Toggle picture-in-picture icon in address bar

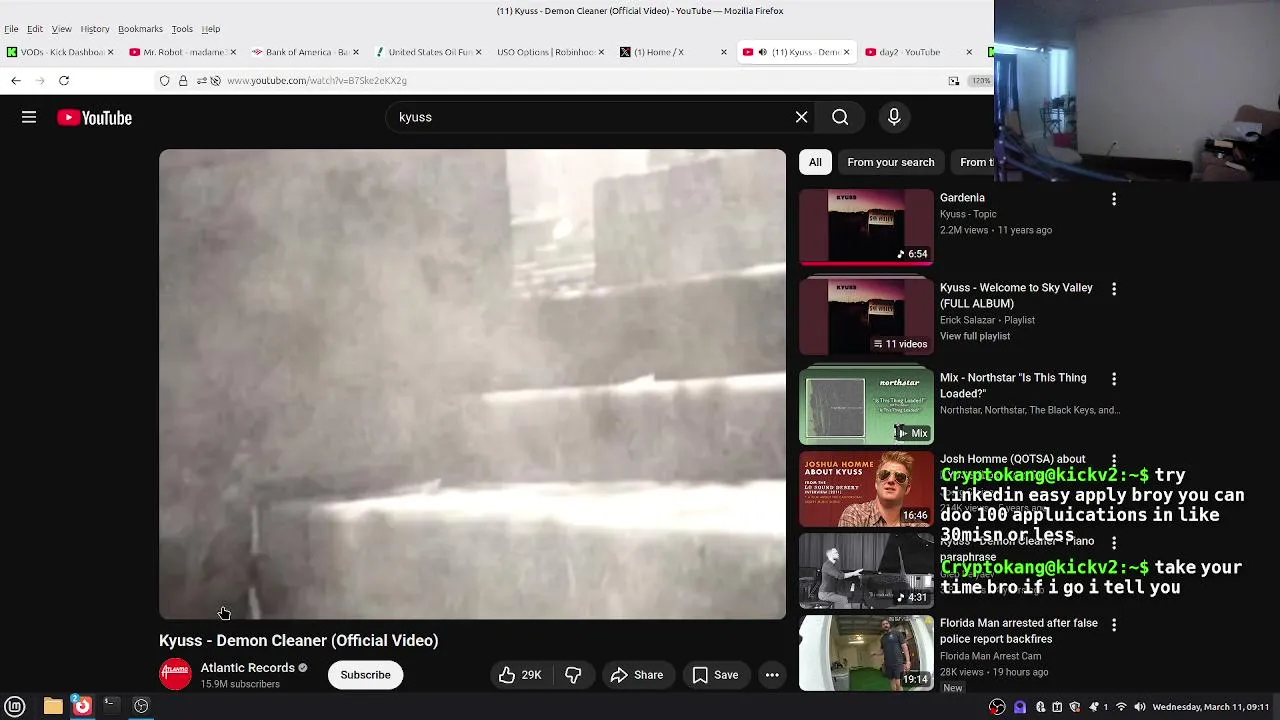[954, 80]
